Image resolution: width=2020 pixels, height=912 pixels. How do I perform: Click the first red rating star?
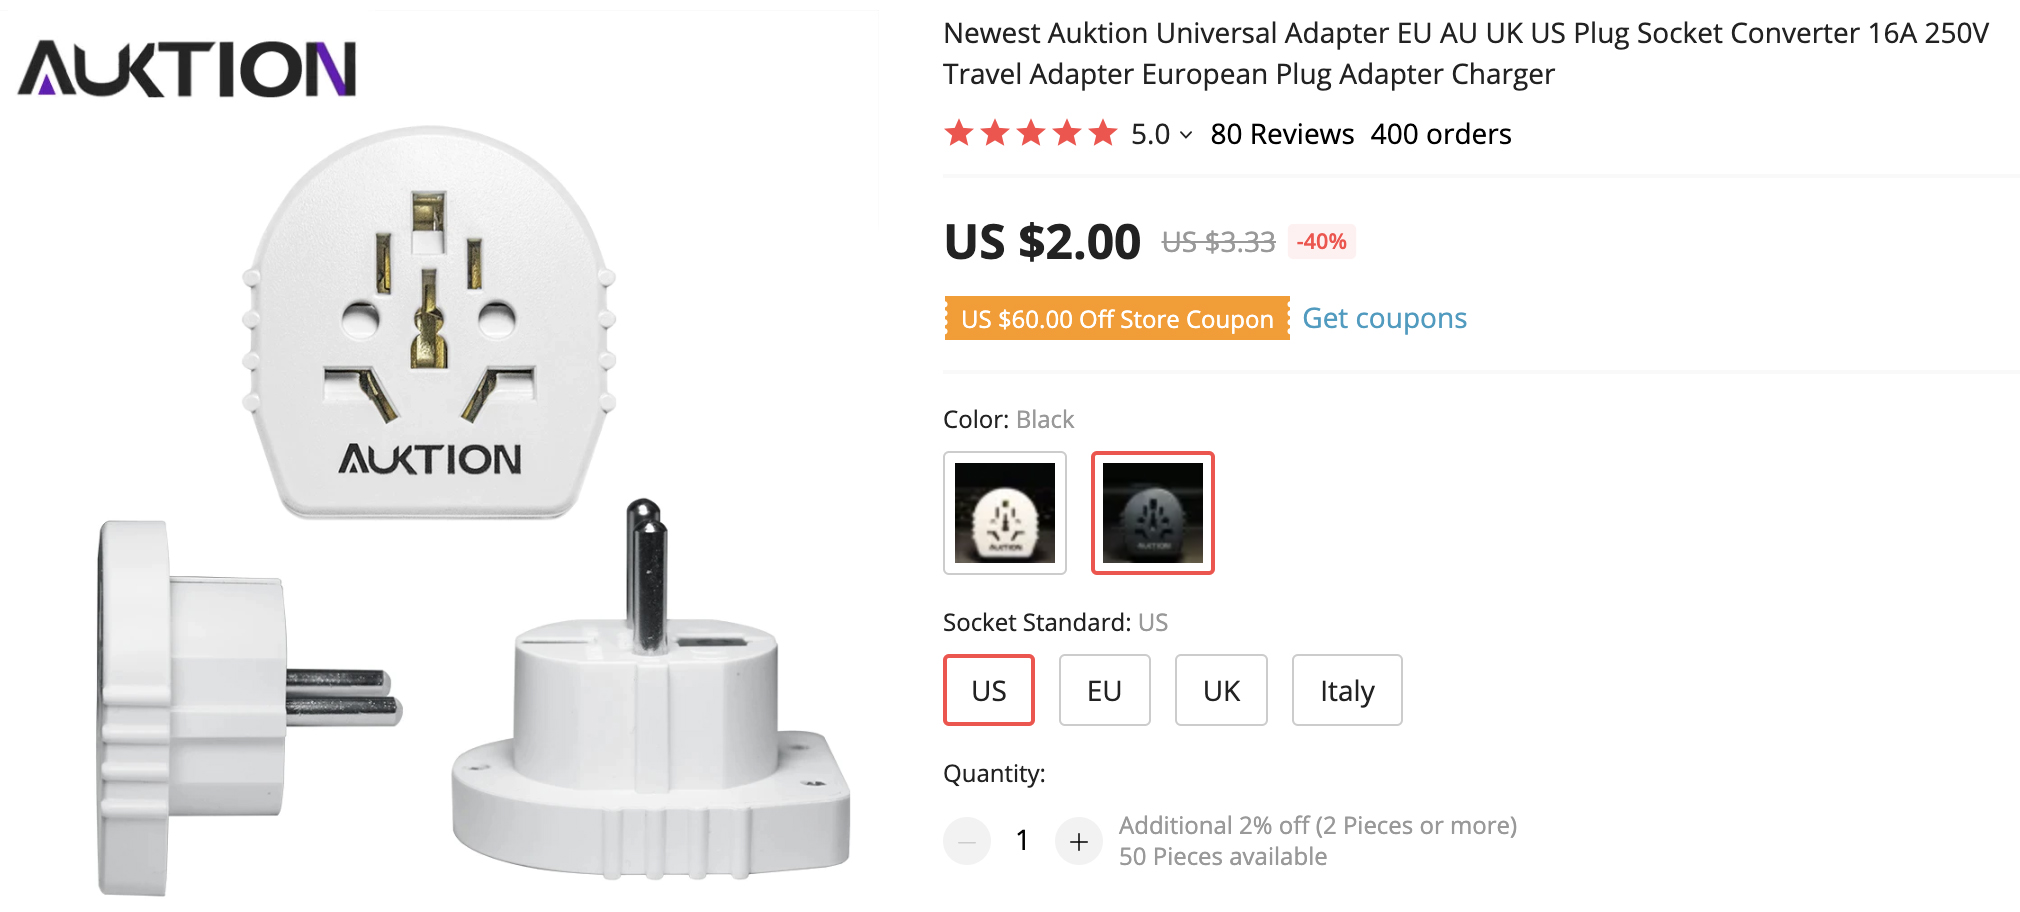click(959, 133)
